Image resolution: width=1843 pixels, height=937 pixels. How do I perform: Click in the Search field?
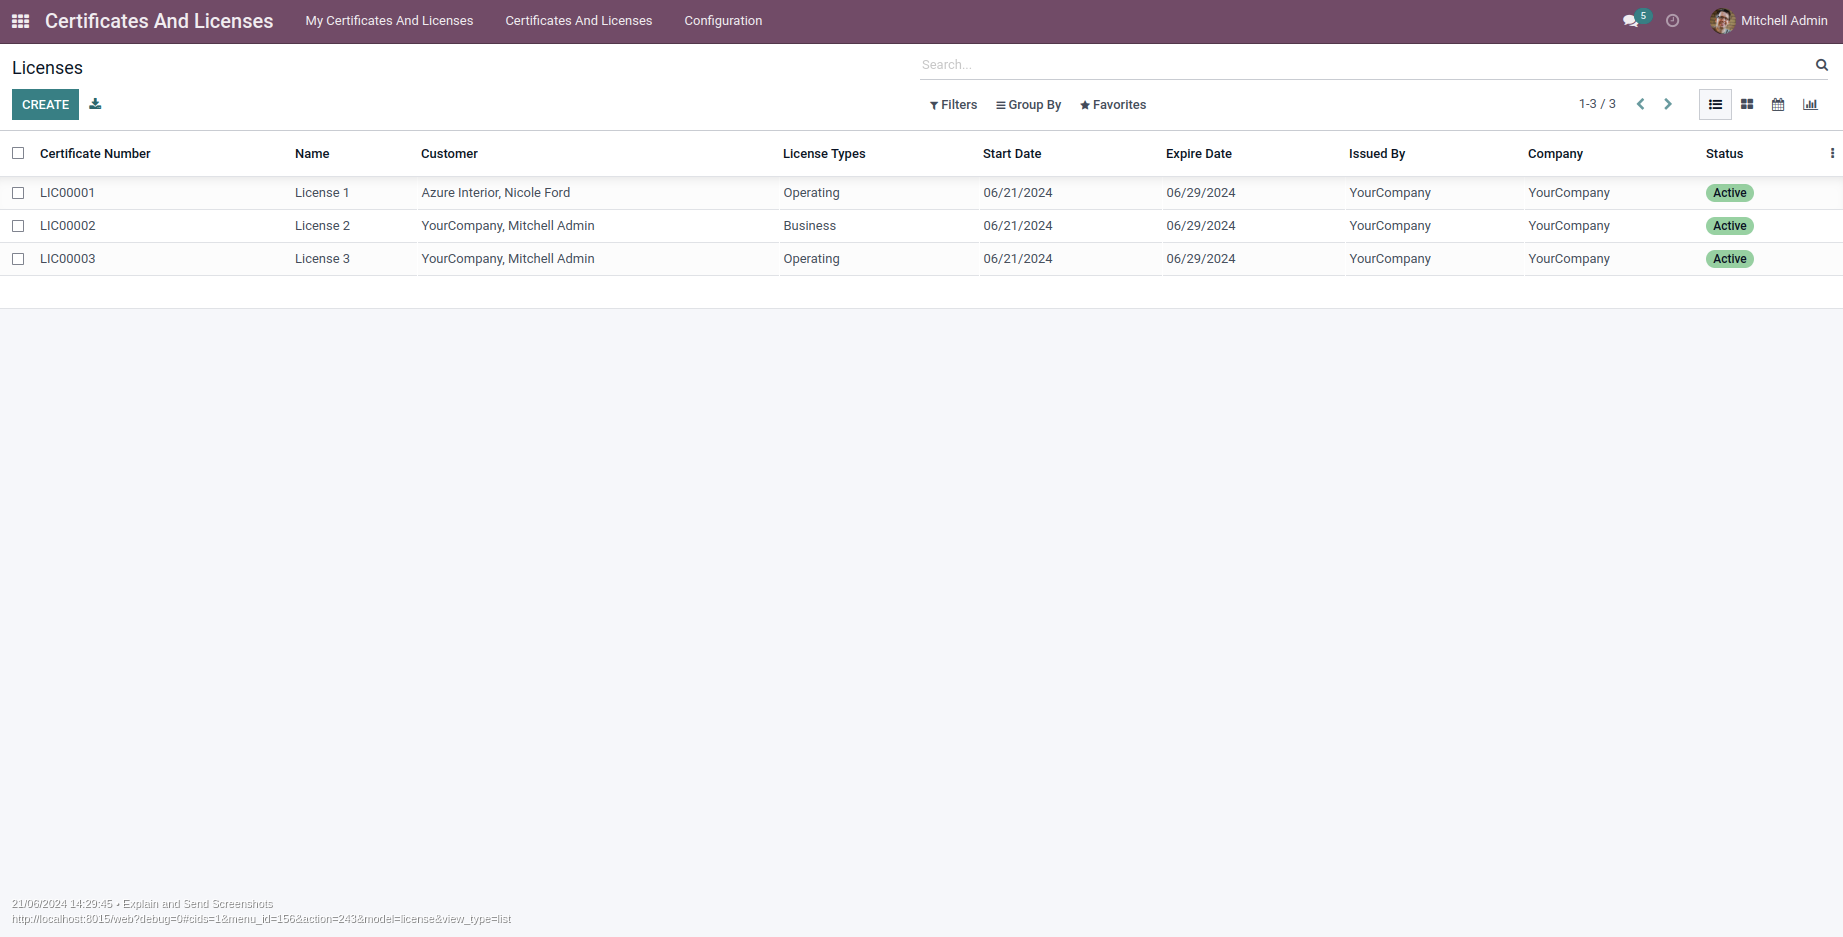(x=1365, y=65)
